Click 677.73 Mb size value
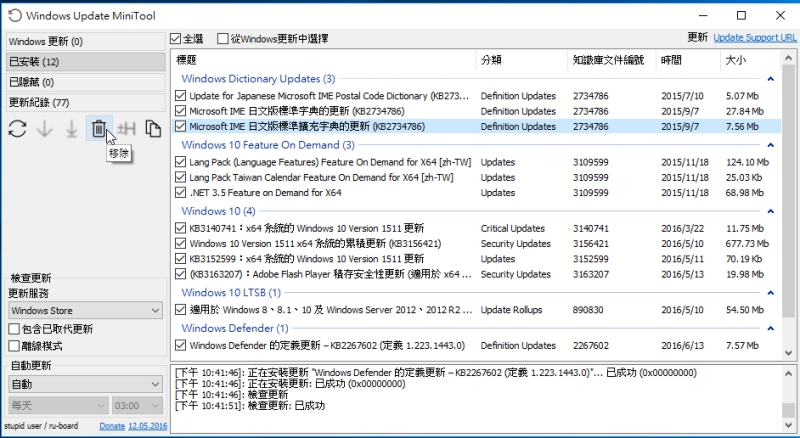Screen dimensions: 800x438 (x=747, y=244)
